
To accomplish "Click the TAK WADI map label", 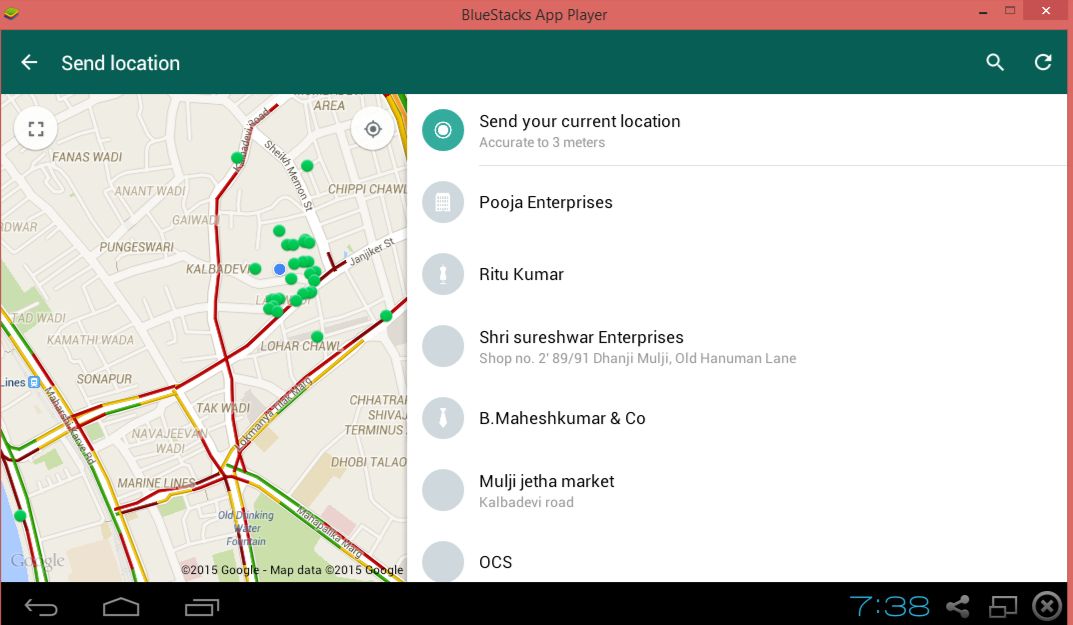I will tap(223, 408).
